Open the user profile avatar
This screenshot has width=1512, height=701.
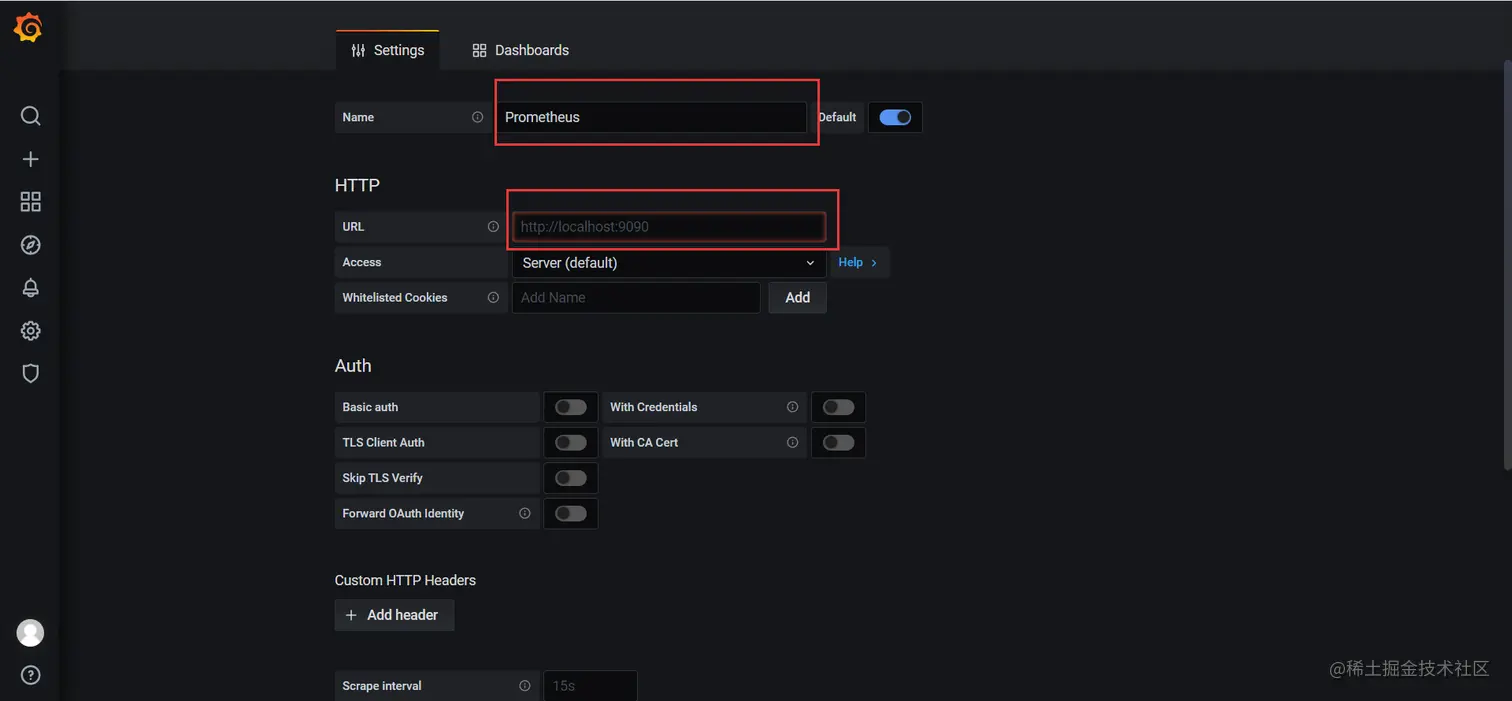31,632
